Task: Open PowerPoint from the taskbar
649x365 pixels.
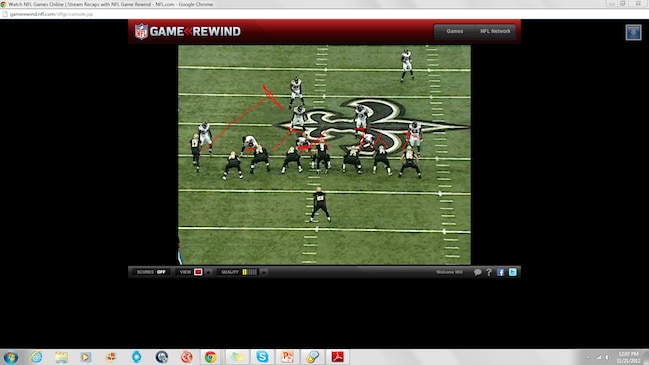Action: pos(287,357)
